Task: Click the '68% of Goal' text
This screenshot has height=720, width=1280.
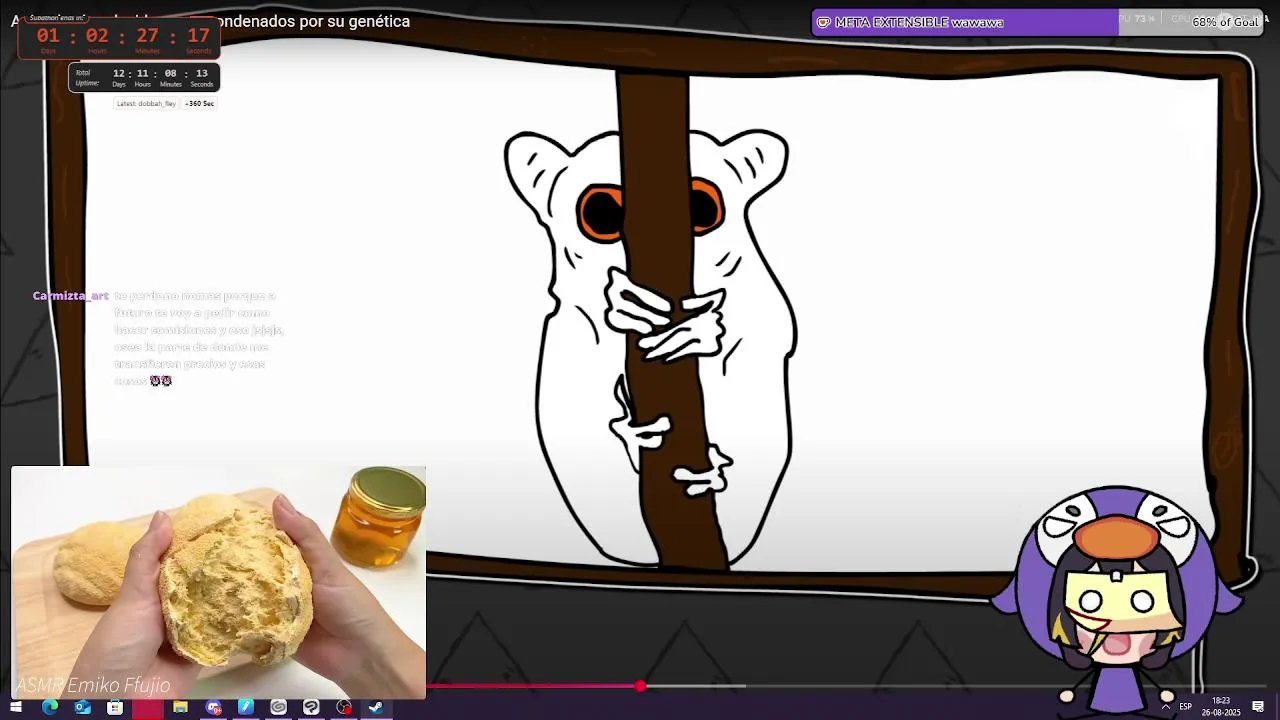Action: (x=1225, y=22)
